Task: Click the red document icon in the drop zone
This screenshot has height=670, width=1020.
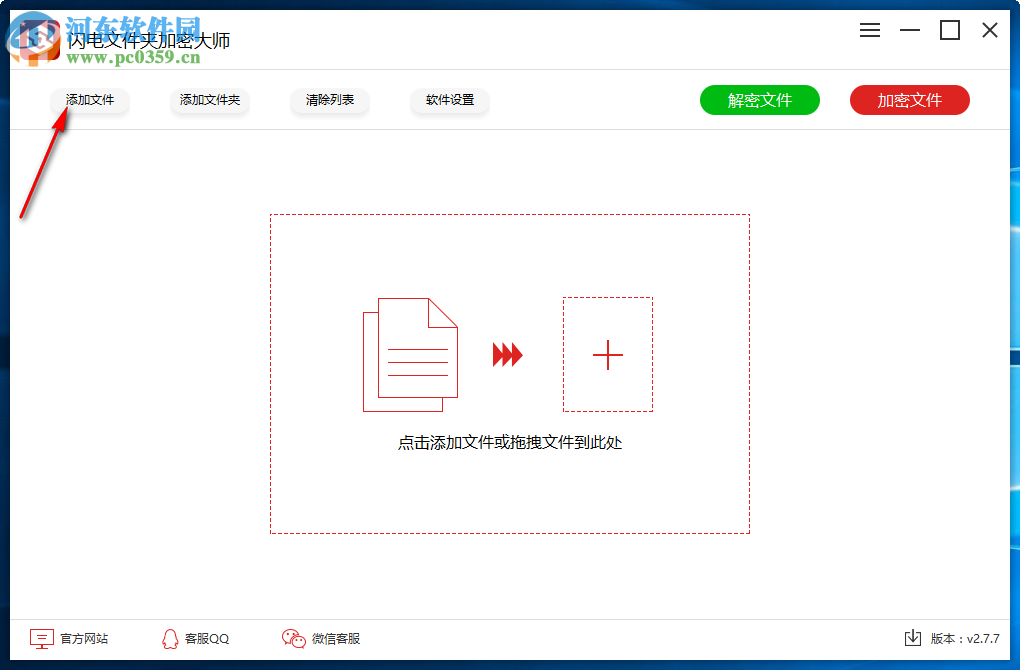Action: pyautogui.click(x=410, y=355)
